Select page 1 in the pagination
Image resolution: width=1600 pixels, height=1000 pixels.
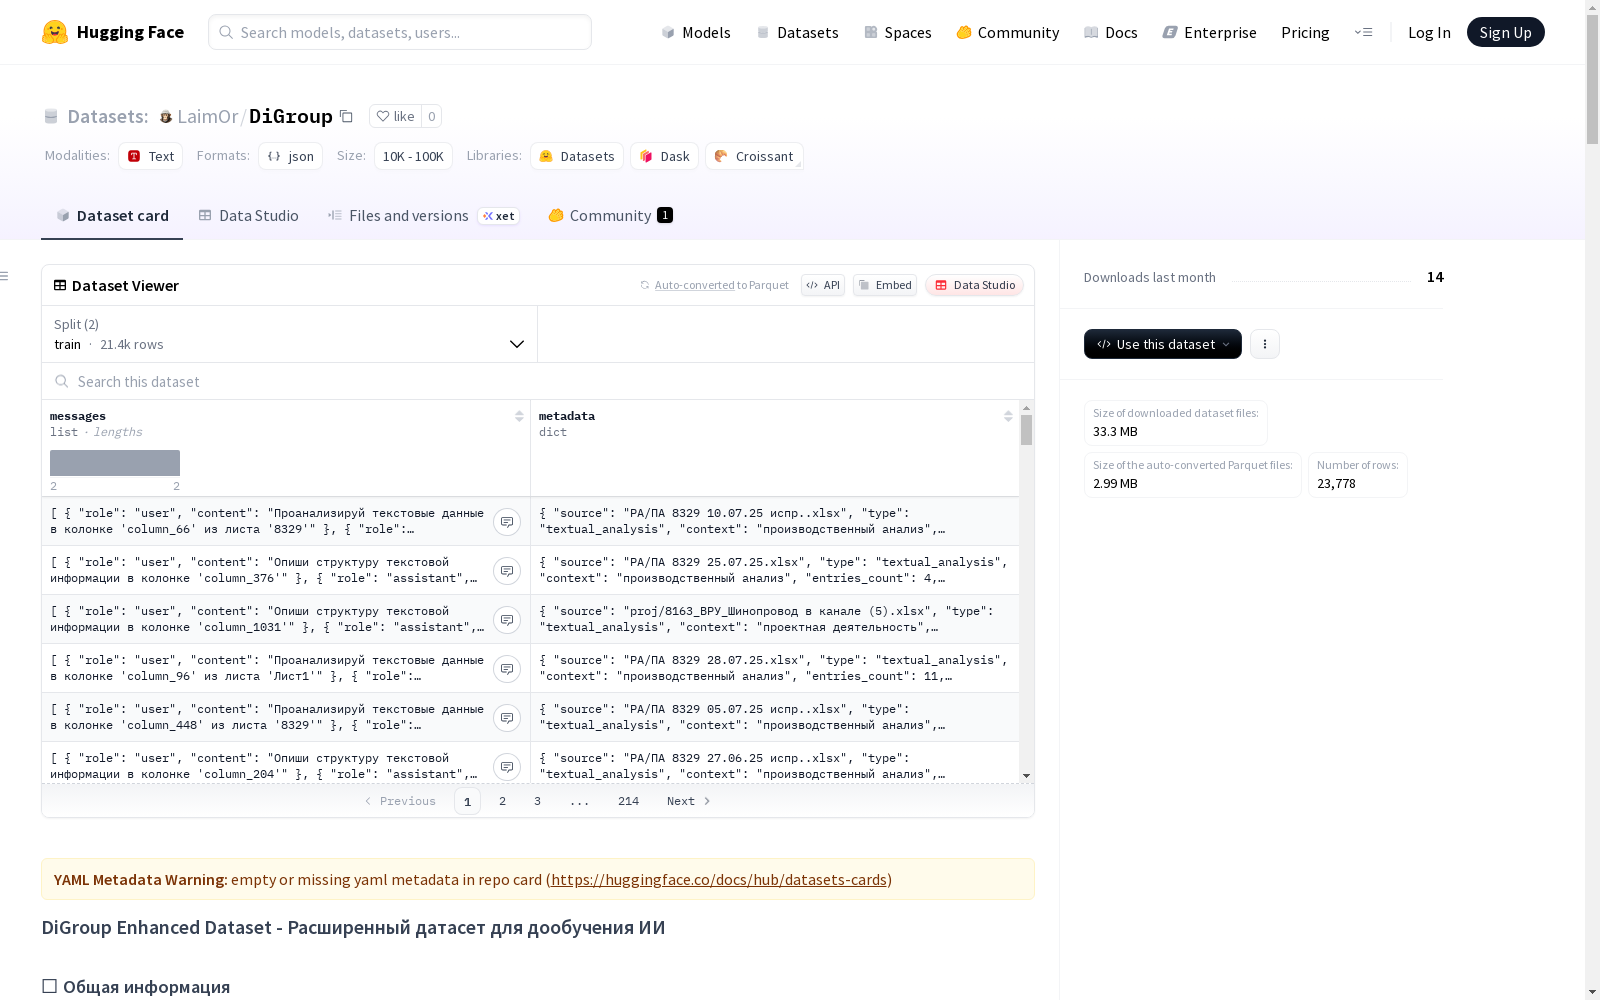point(467,801)
